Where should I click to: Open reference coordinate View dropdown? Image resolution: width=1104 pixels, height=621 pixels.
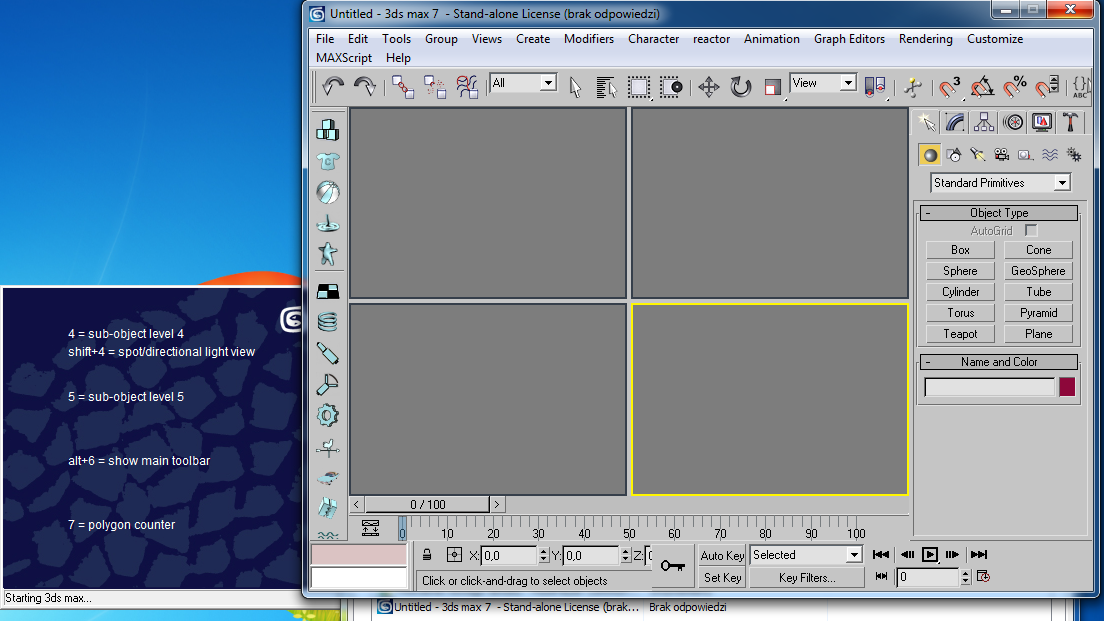pyautogui.click(x=823, y=83)
